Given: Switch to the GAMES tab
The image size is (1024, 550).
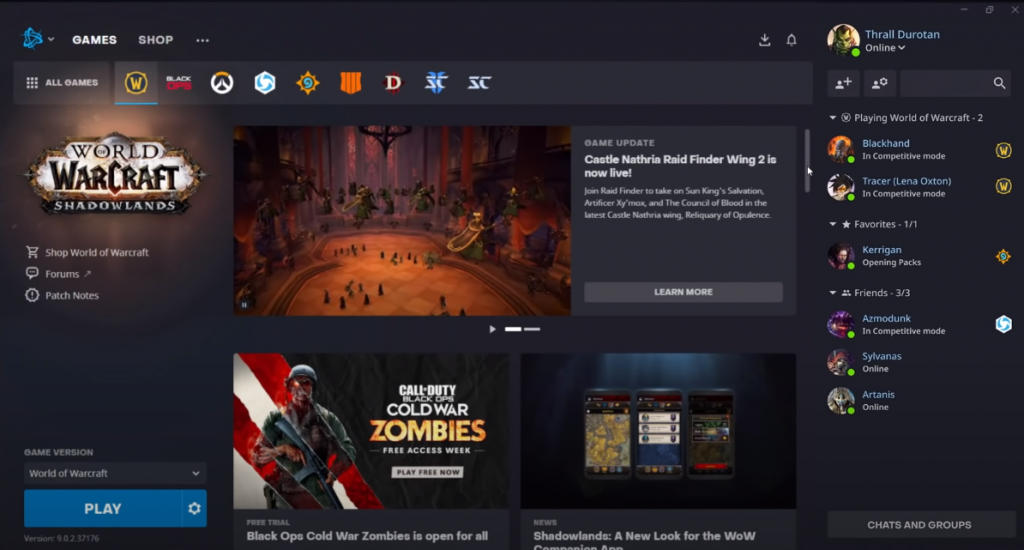Looking at the screenshot, I should [94, 40].
